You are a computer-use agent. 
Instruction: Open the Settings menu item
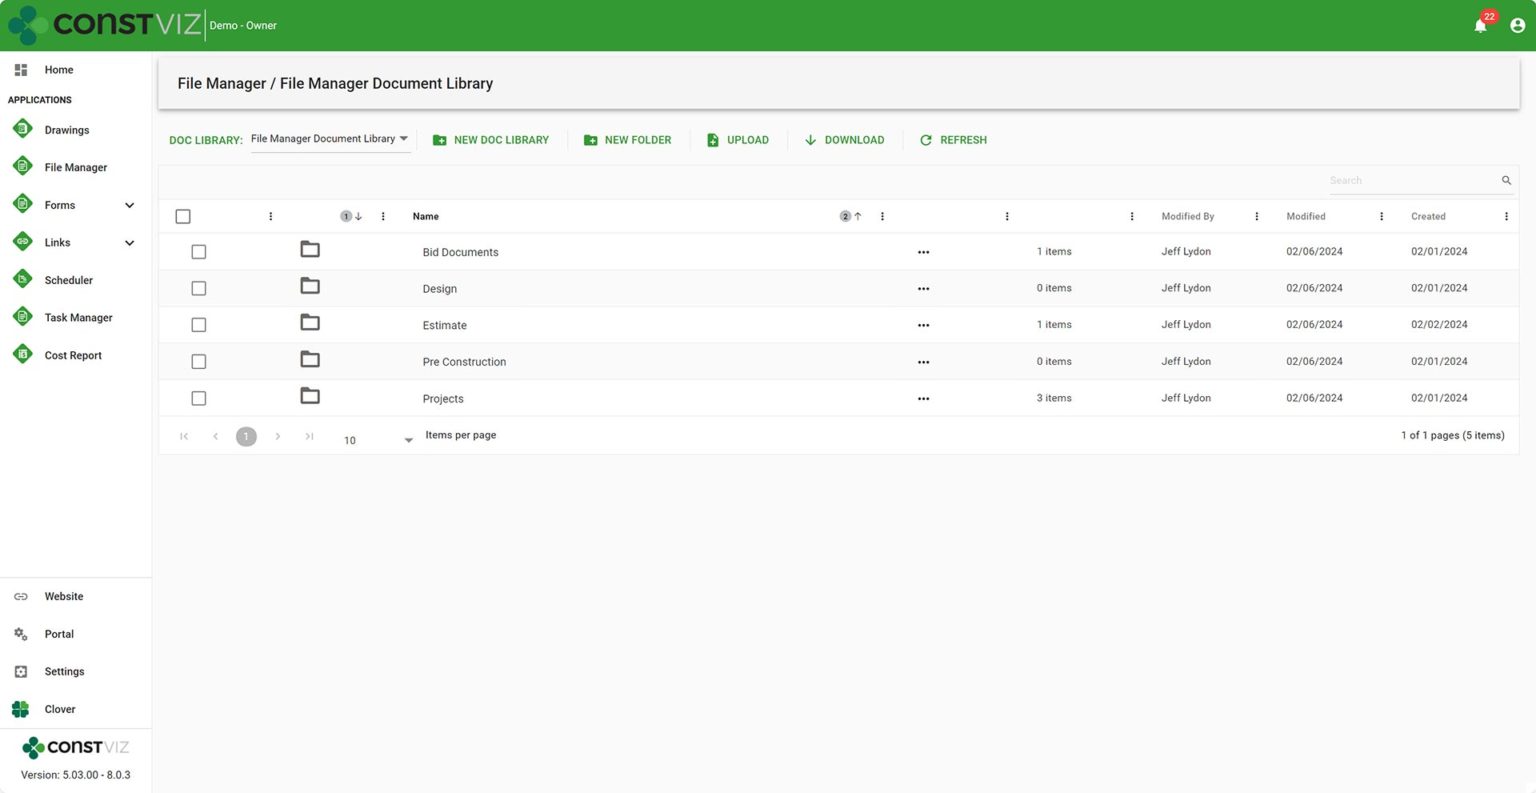point(64,671)
